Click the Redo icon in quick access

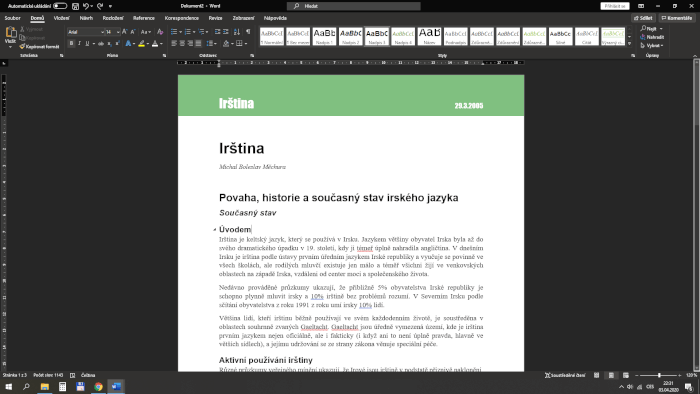click(x=100, y=6)
